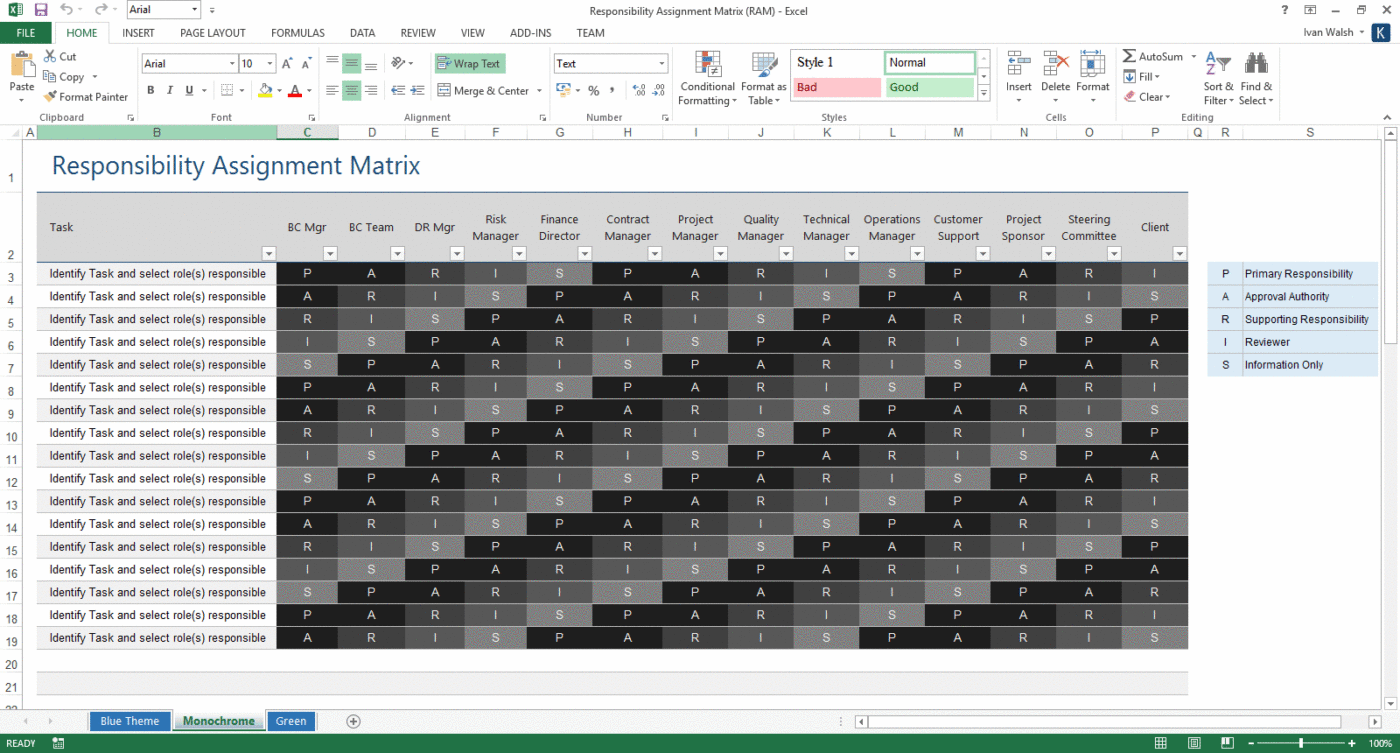Select the Format Painter tool
The image size is (1400, 753).
(x=86, y=97)
